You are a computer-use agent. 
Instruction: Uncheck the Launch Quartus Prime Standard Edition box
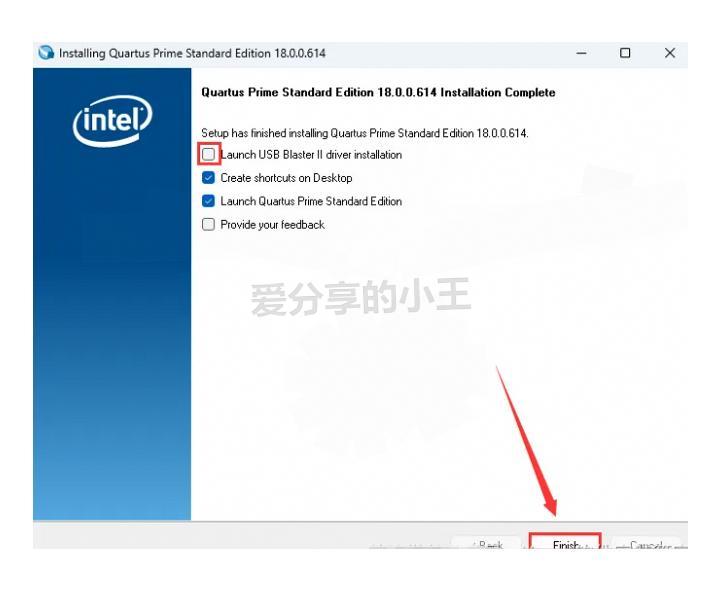tap(209, 201)
